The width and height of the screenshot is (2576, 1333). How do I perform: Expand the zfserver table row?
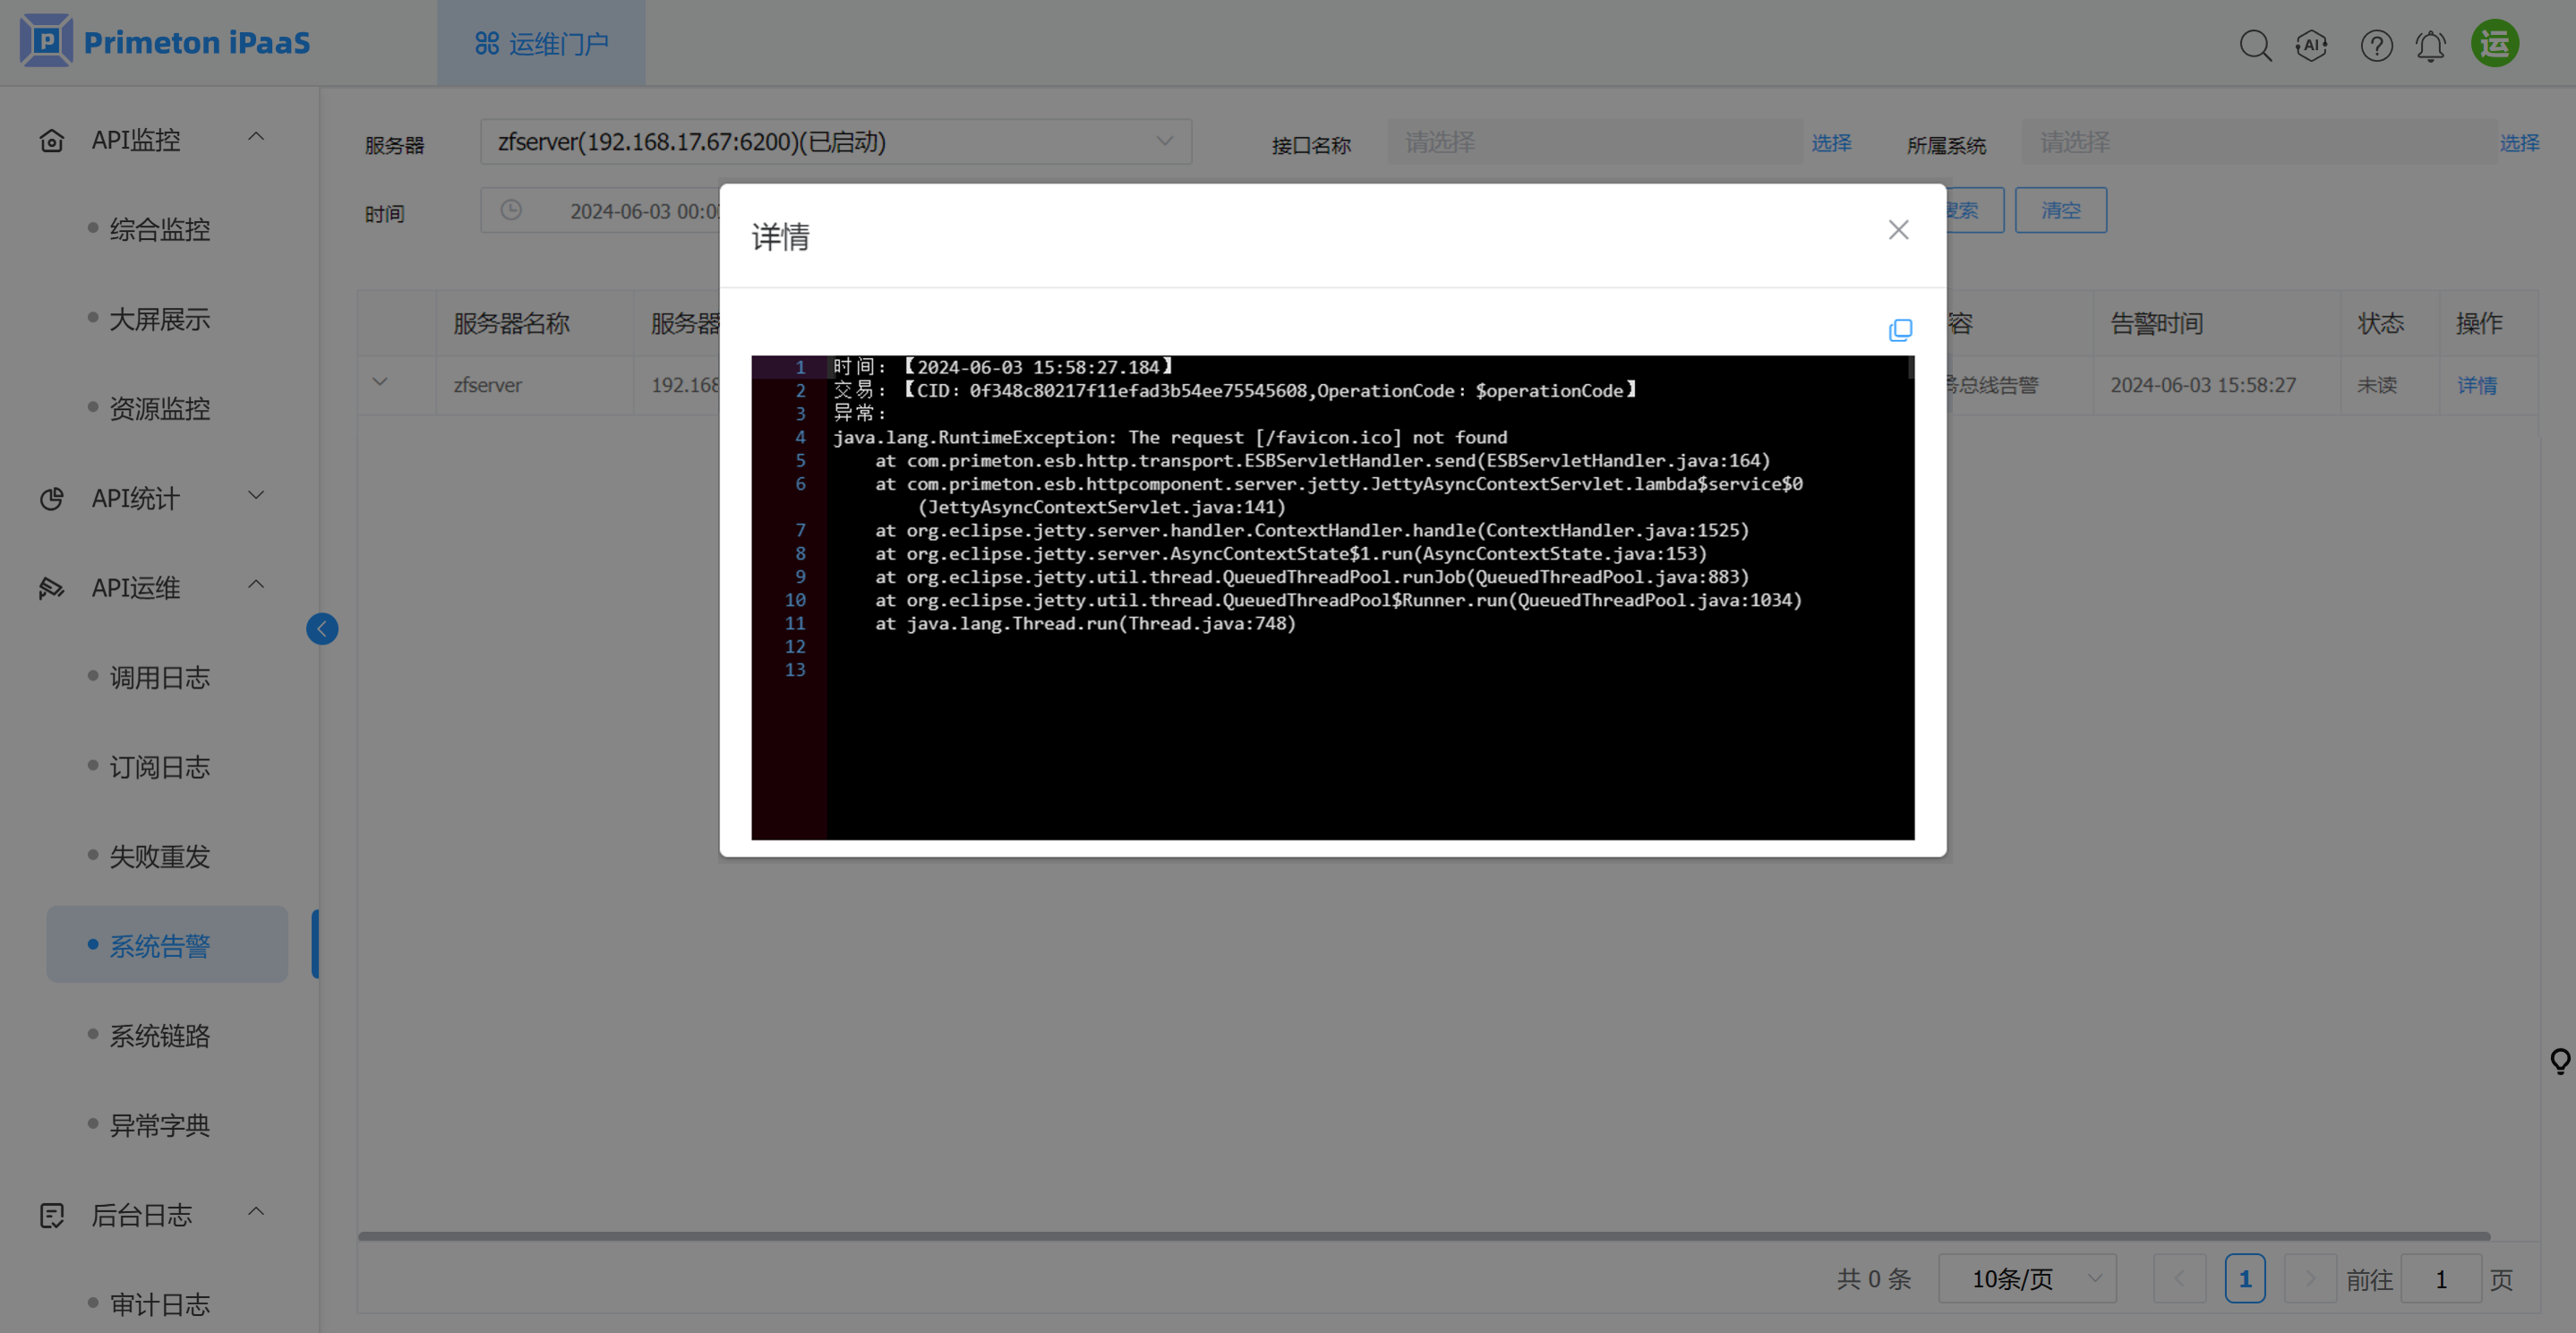pyautogui.click(x=380, y=383)
